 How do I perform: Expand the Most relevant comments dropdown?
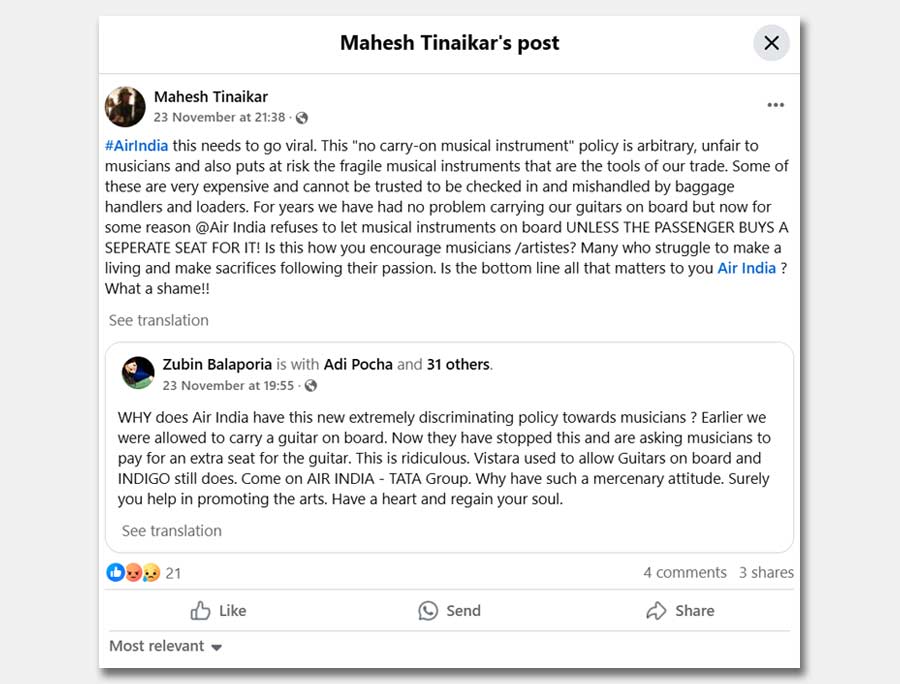(165, 646)
